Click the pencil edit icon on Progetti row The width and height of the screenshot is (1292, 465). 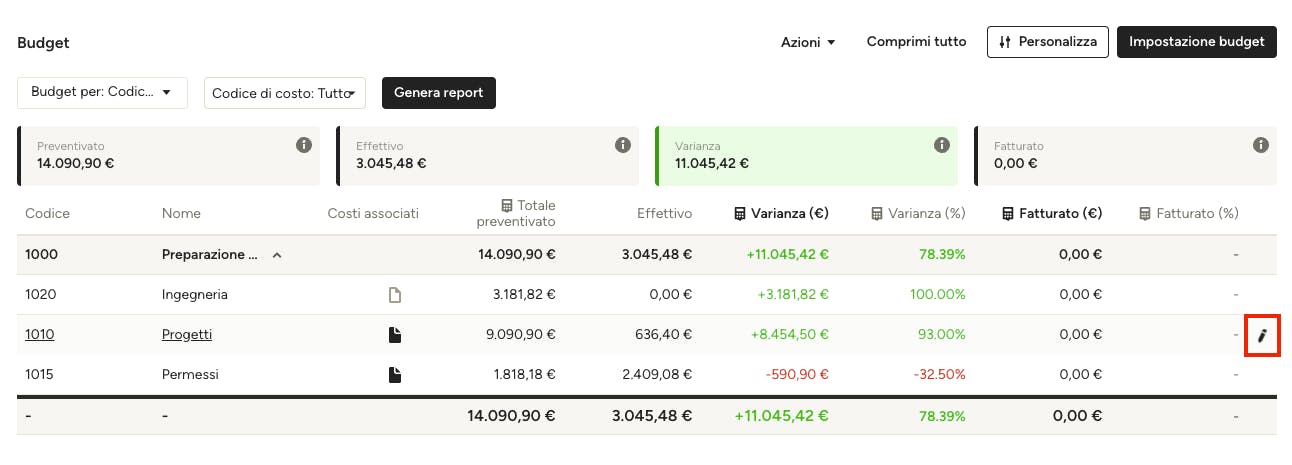point(1262,335)
